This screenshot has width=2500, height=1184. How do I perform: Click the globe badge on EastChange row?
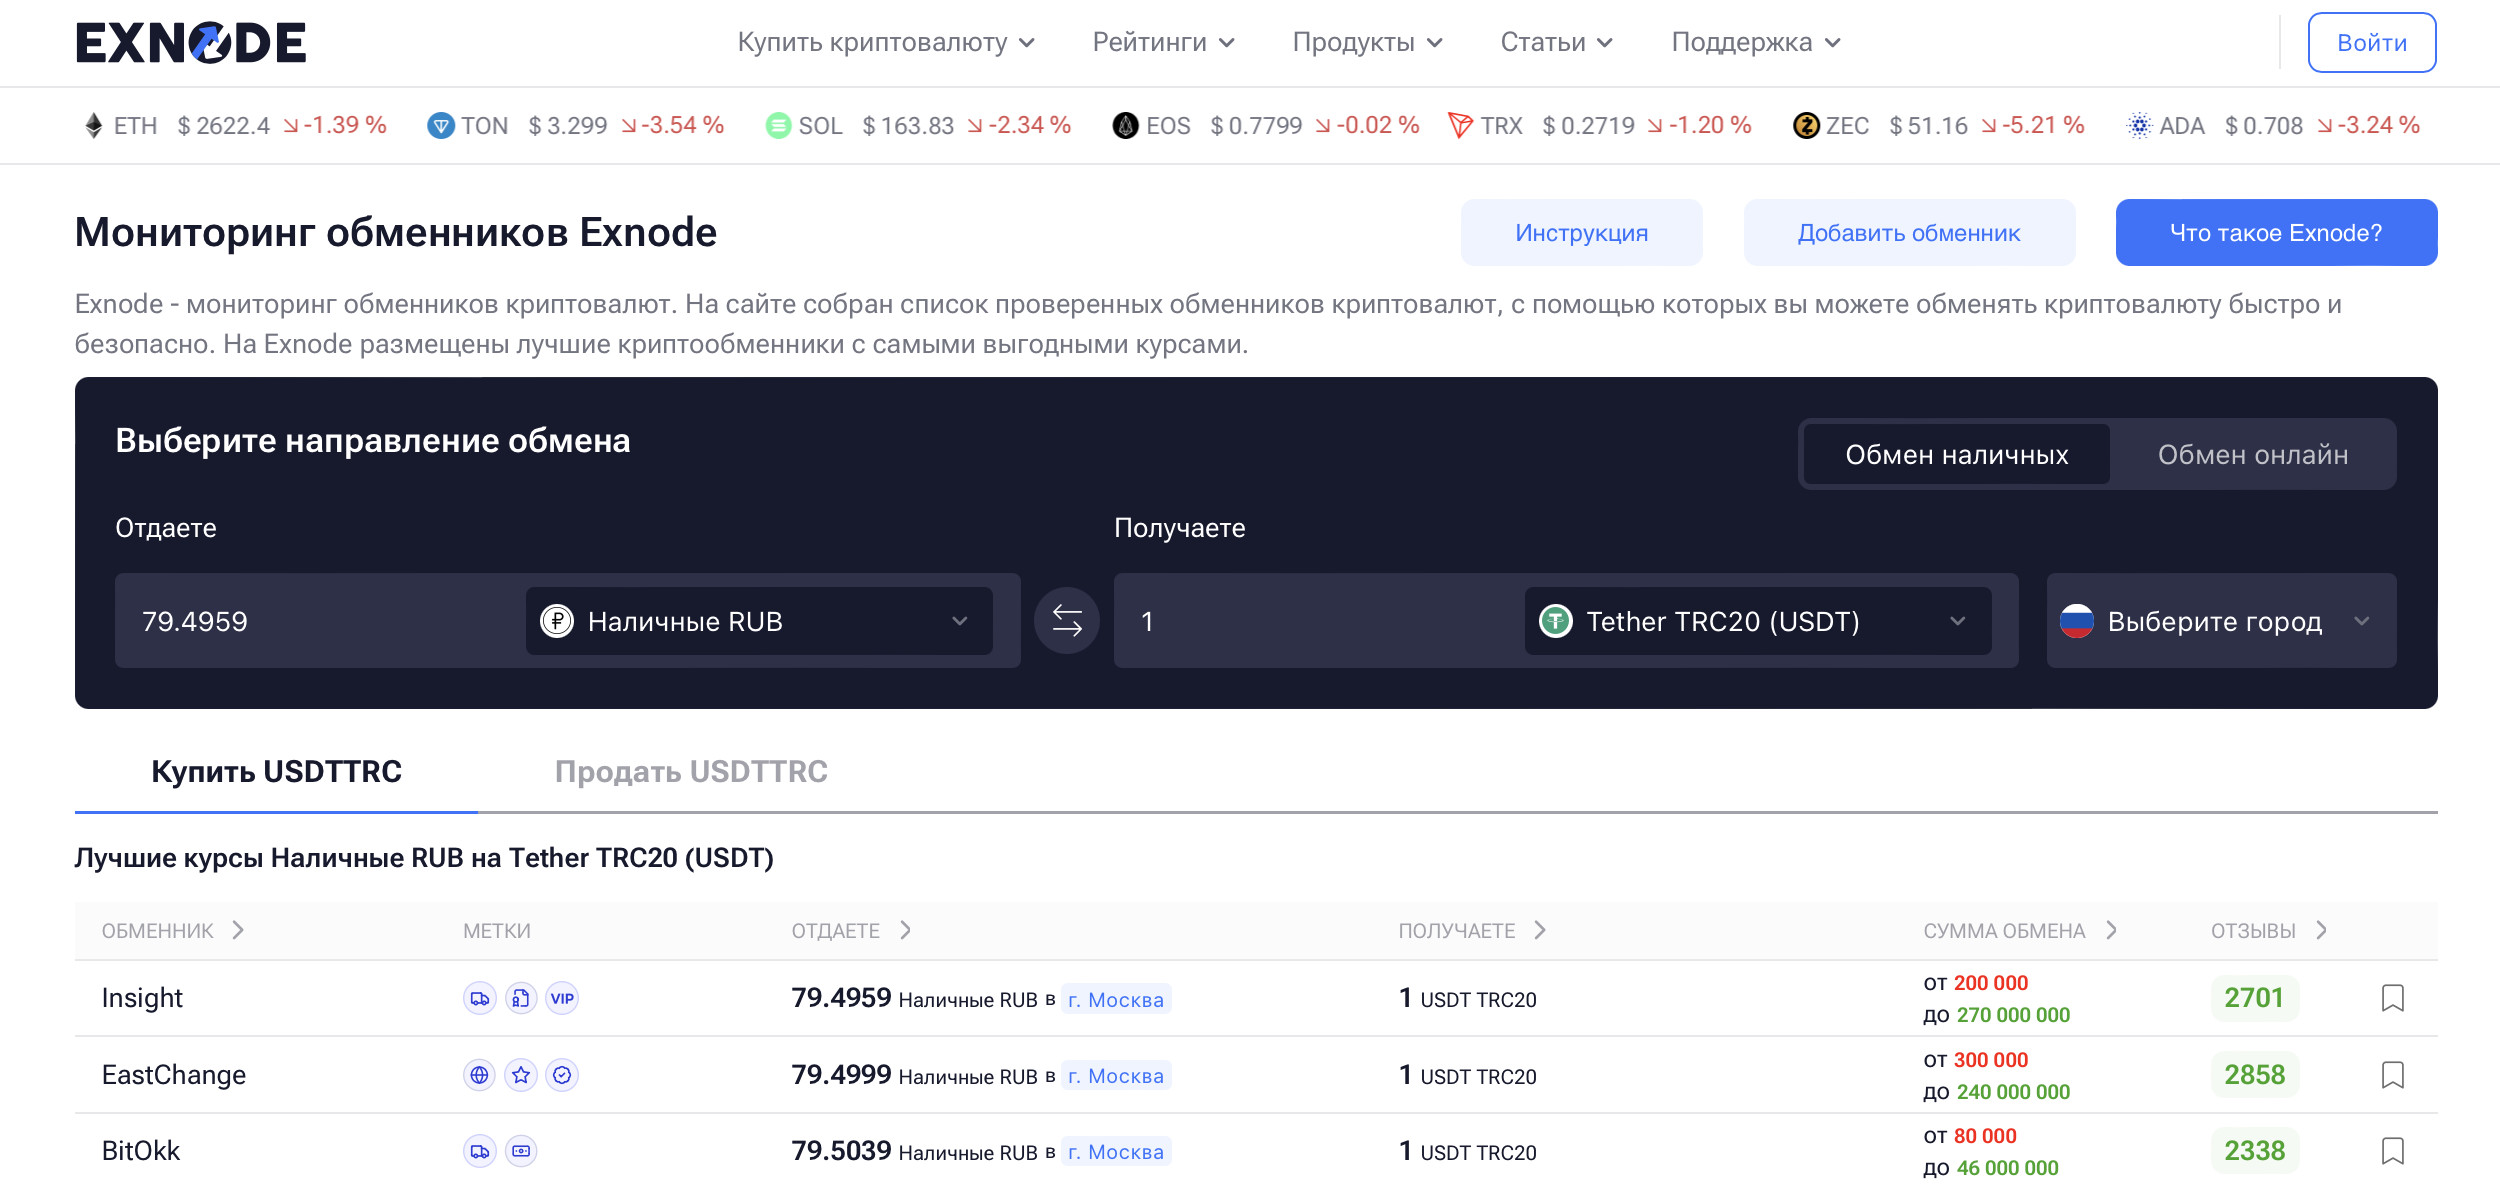click(480, 1075)
